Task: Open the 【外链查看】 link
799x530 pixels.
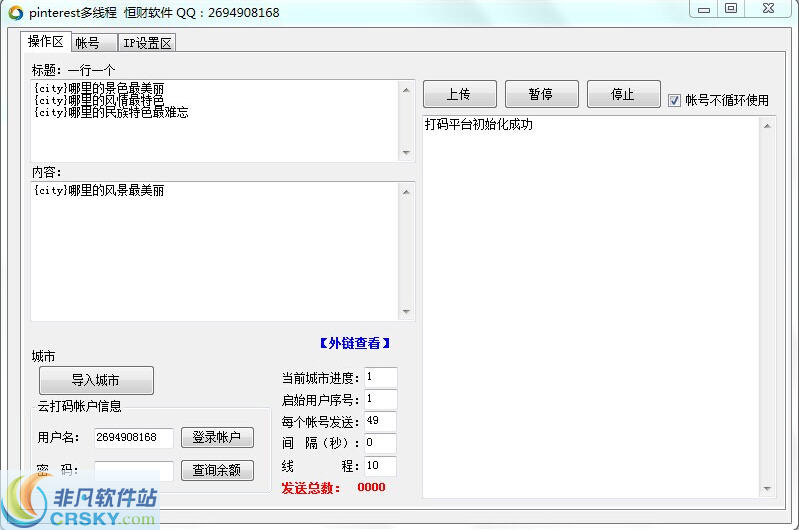Action: 355,343
